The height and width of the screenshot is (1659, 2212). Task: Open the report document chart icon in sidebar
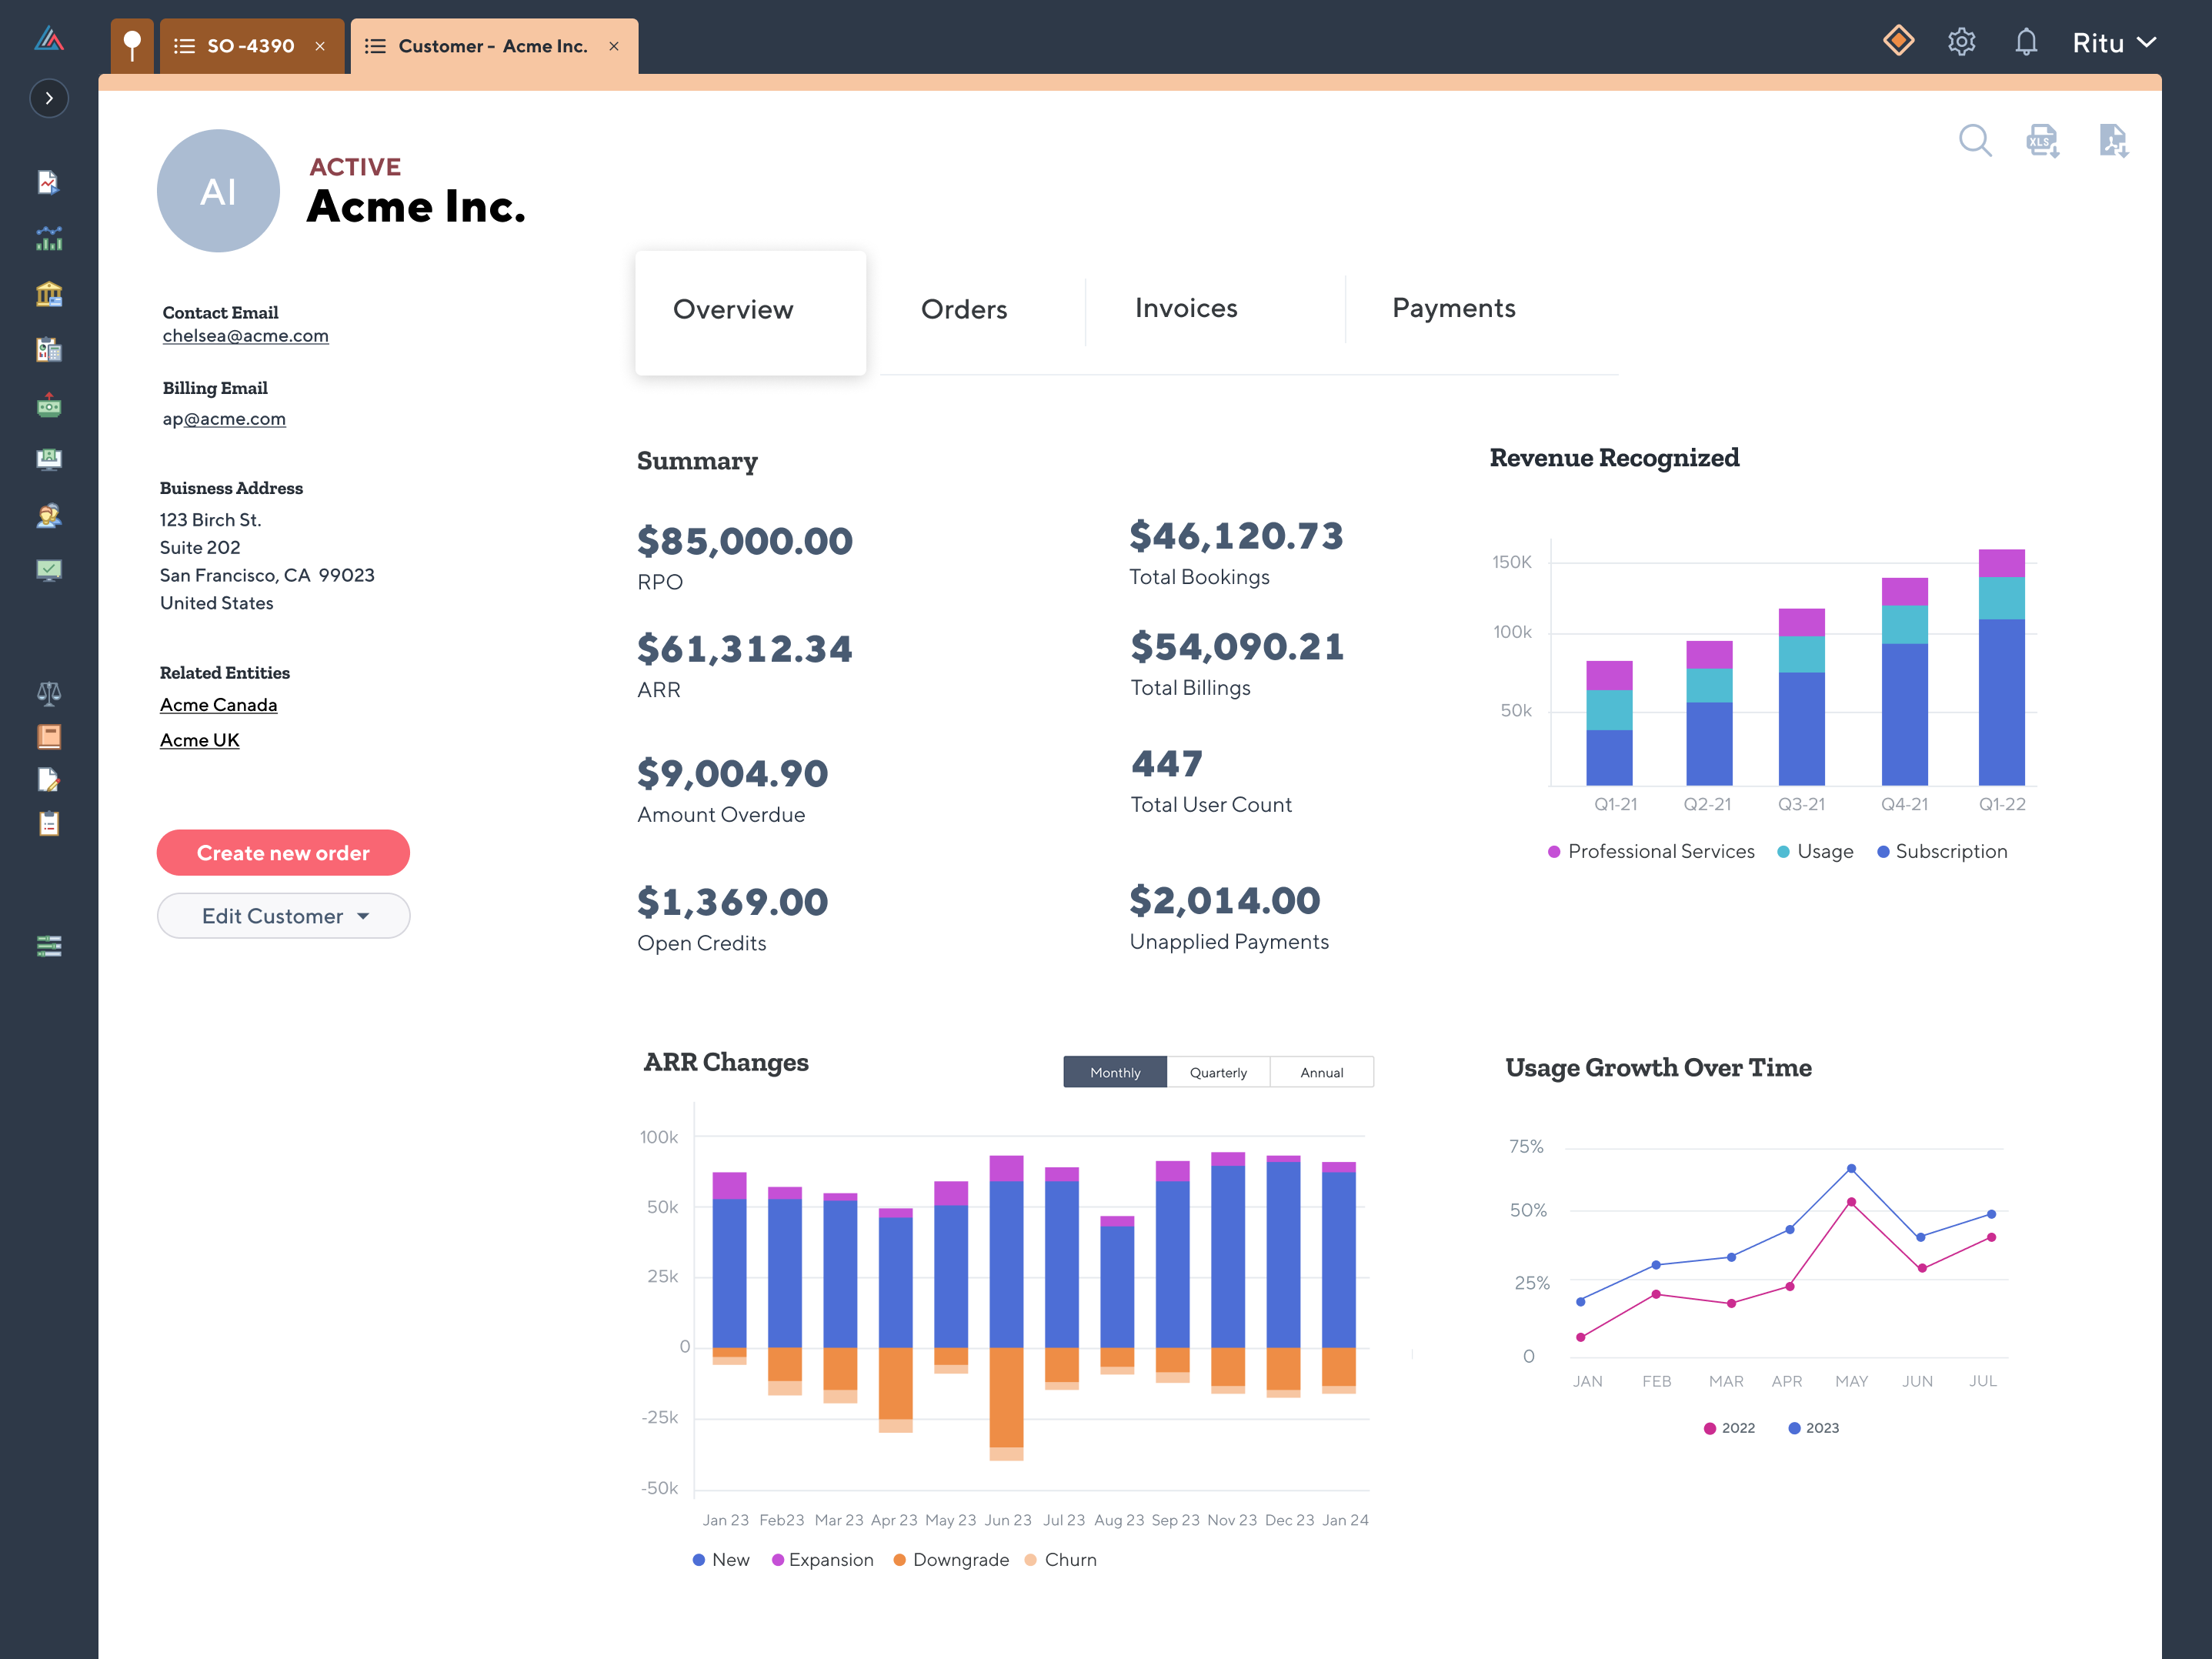pos(48,182)
